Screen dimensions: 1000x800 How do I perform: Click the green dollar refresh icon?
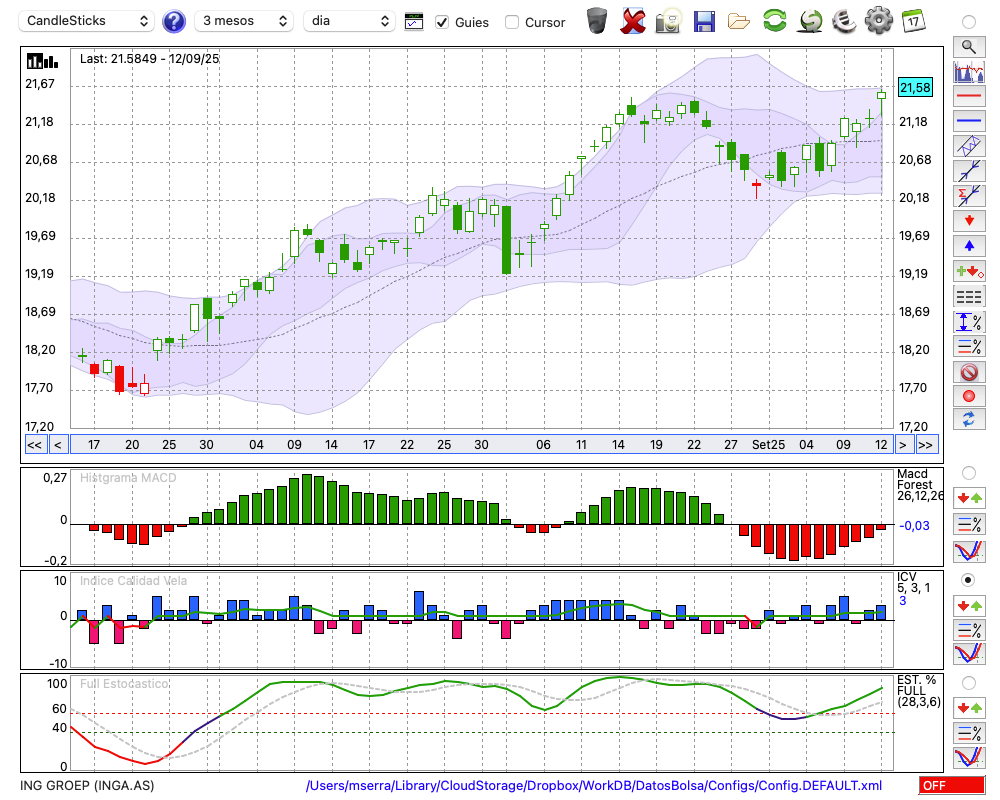(811, 21)
